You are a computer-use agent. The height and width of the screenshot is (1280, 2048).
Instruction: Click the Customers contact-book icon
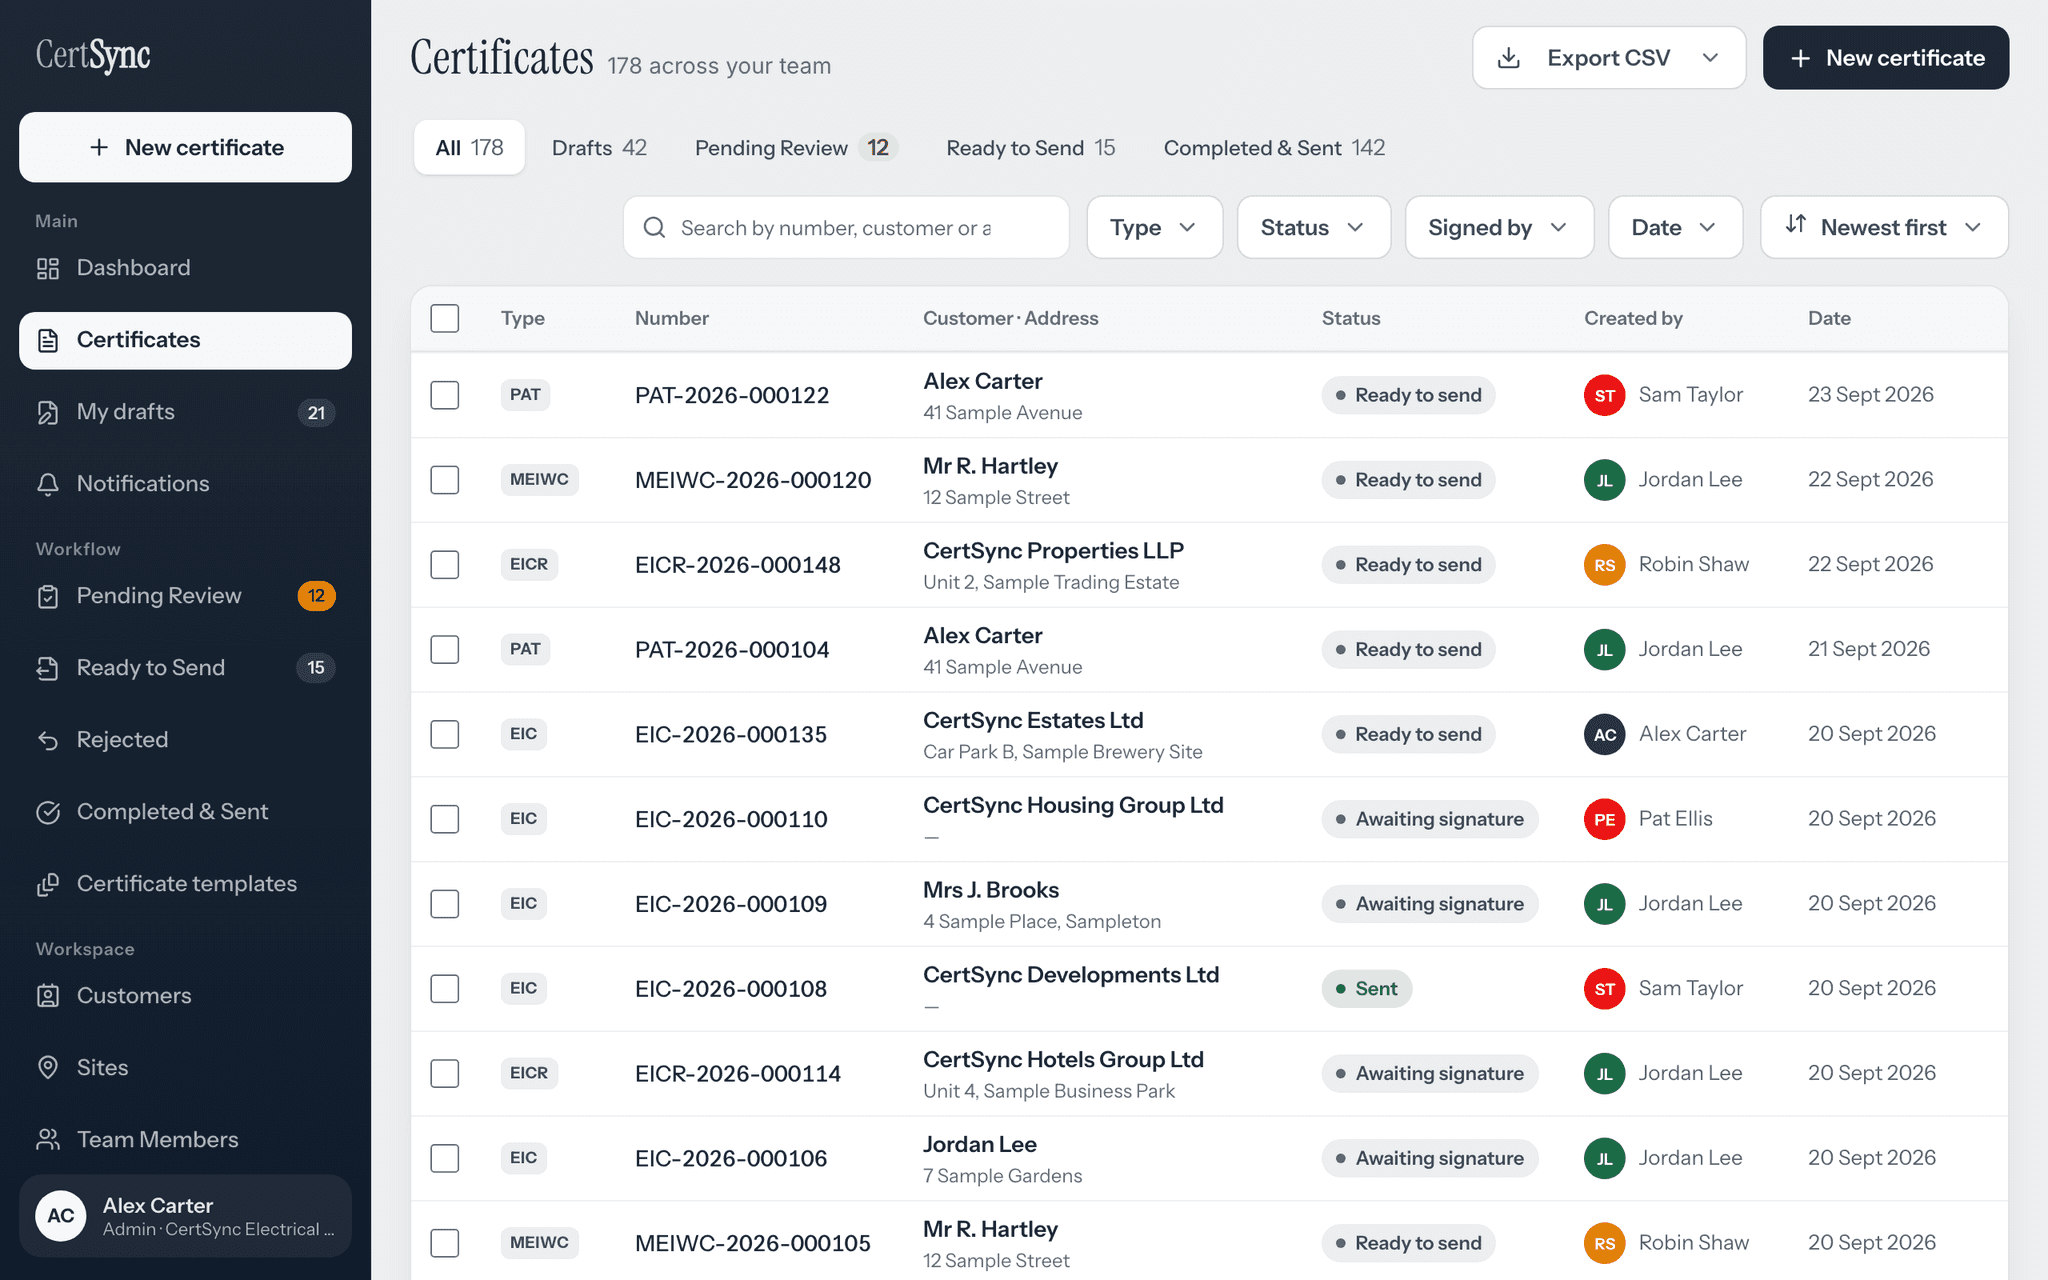48,996
